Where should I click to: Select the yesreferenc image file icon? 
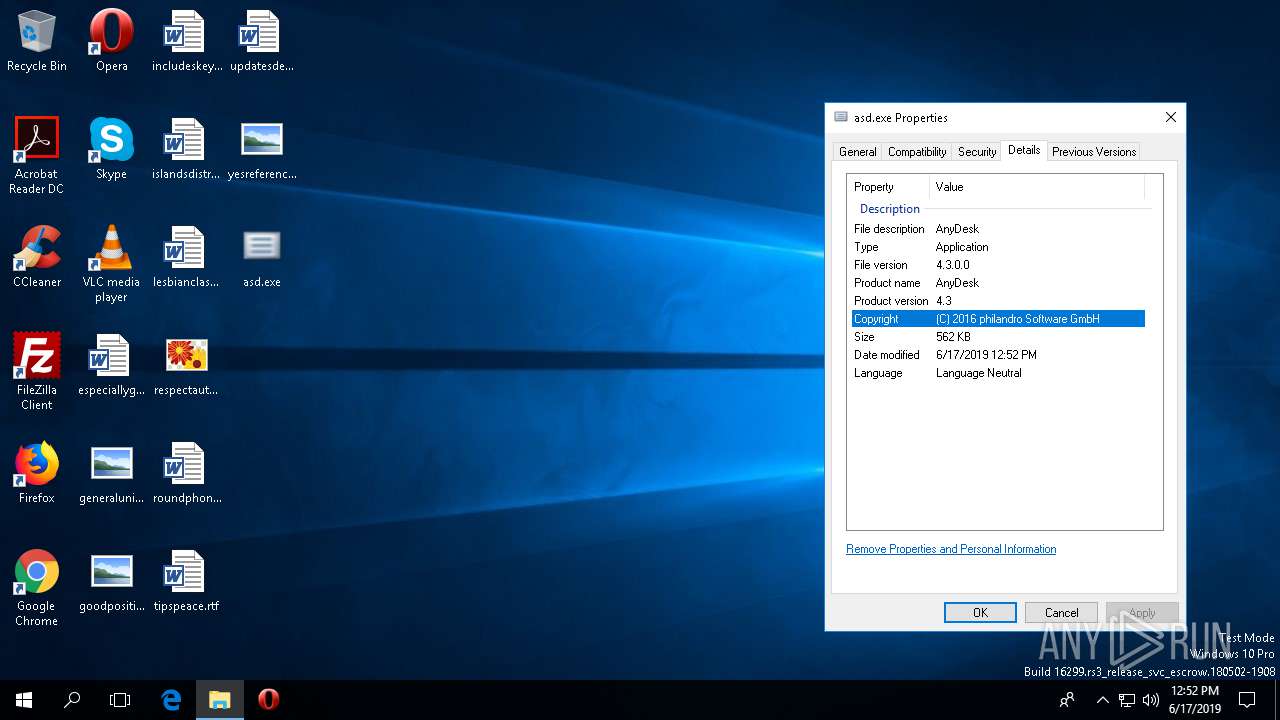pos(261,148)
